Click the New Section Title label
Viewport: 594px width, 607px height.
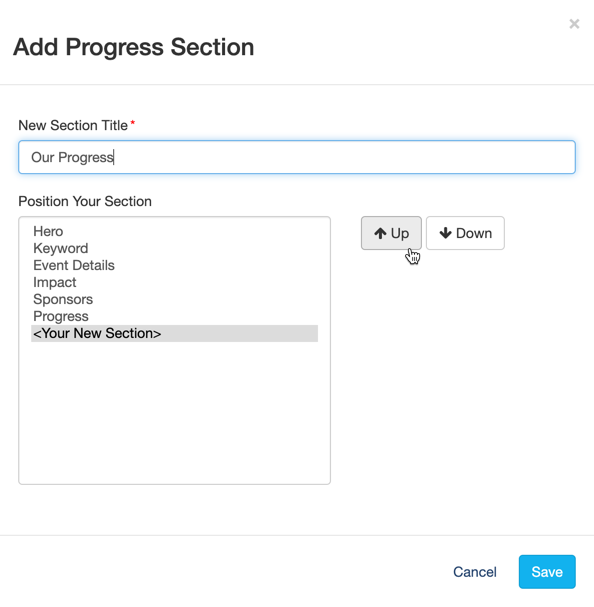pos(73,125)
